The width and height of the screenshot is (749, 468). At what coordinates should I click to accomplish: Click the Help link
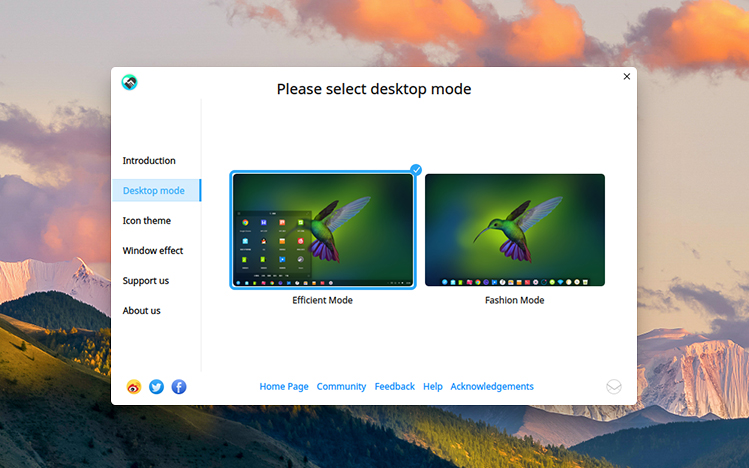(433, 386)
